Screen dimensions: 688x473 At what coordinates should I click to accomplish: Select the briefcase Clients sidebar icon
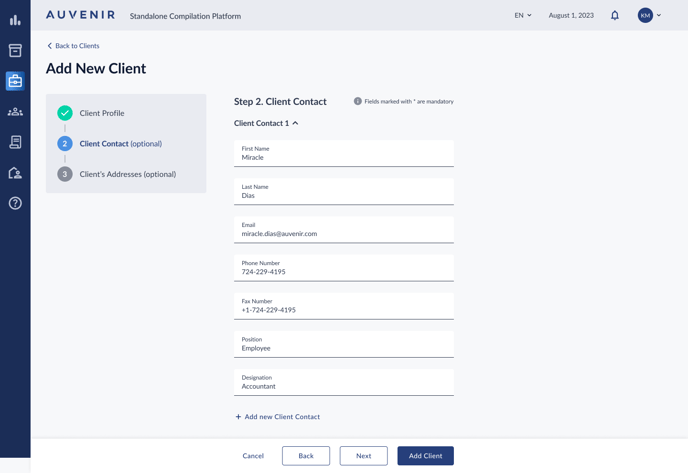[x=15, y=81]
